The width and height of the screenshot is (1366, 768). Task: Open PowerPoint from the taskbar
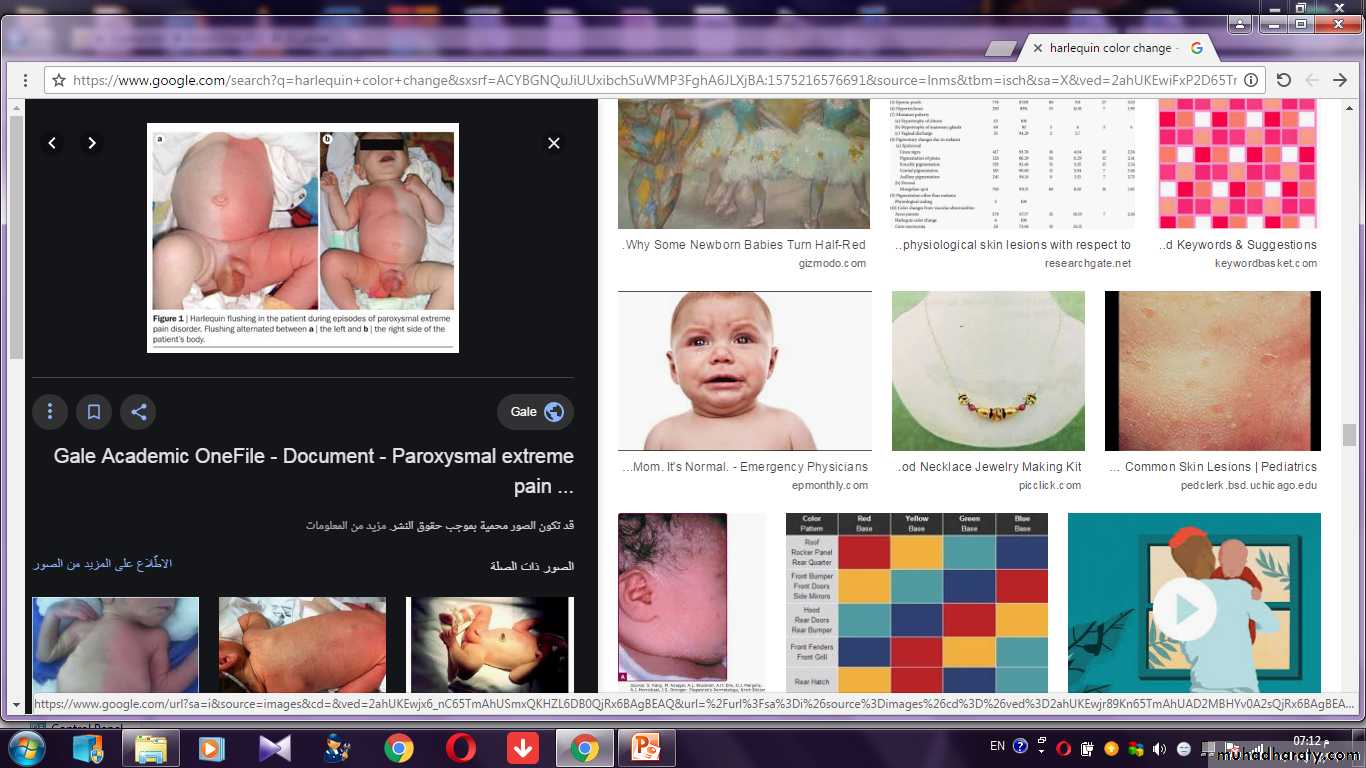[x=646, y=747]
